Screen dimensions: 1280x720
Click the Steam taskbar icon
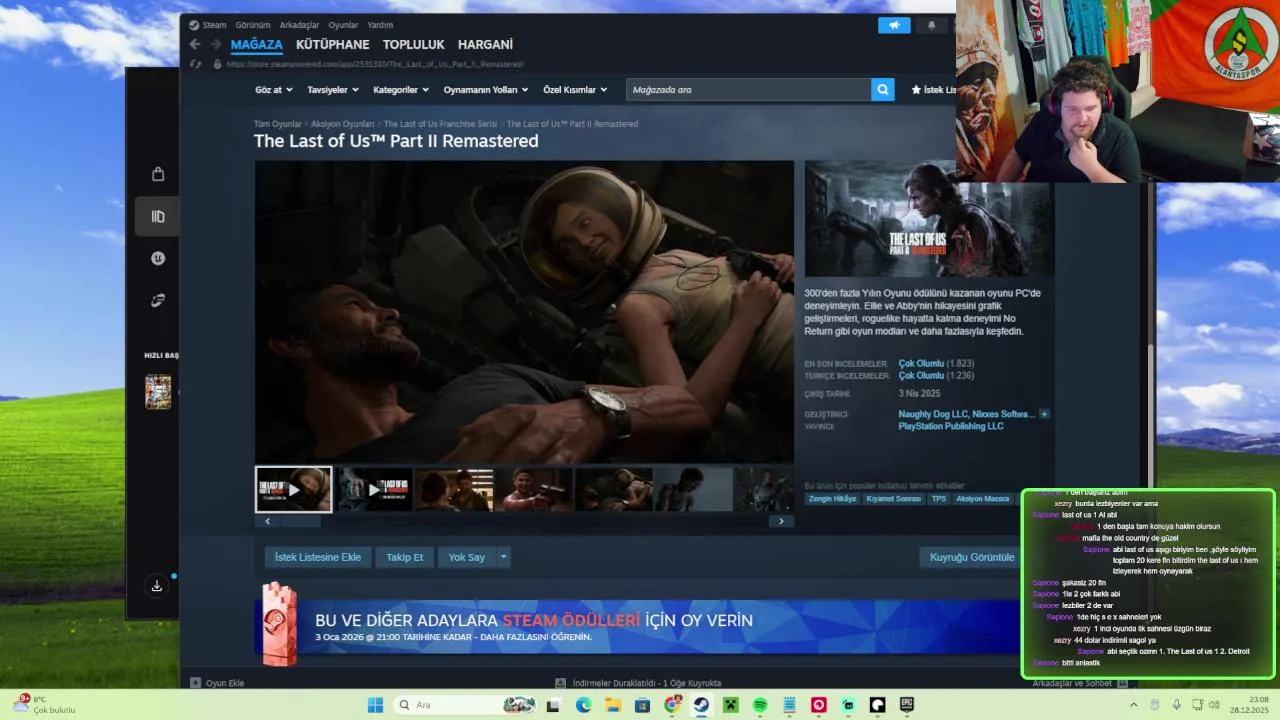click(x=701, y=705)
